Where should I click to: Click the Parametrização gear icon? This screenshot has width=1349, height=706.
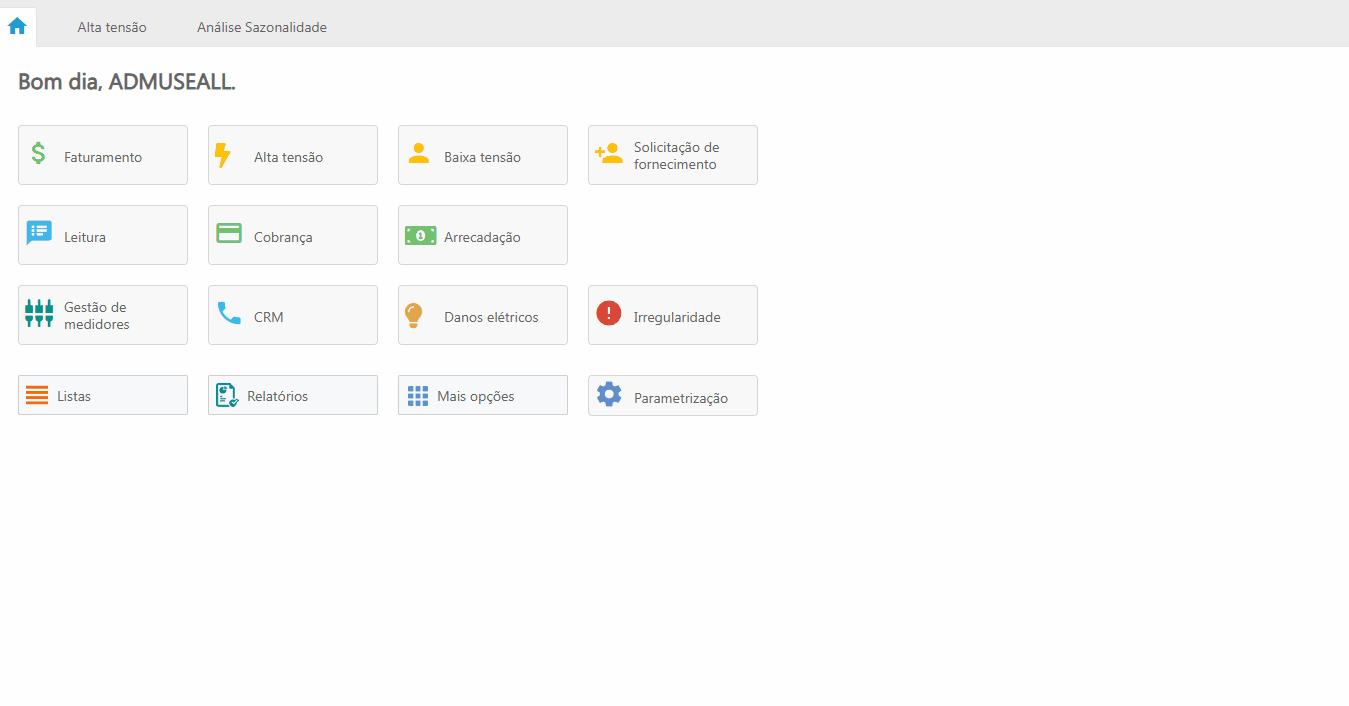click(x=609, y=395)
